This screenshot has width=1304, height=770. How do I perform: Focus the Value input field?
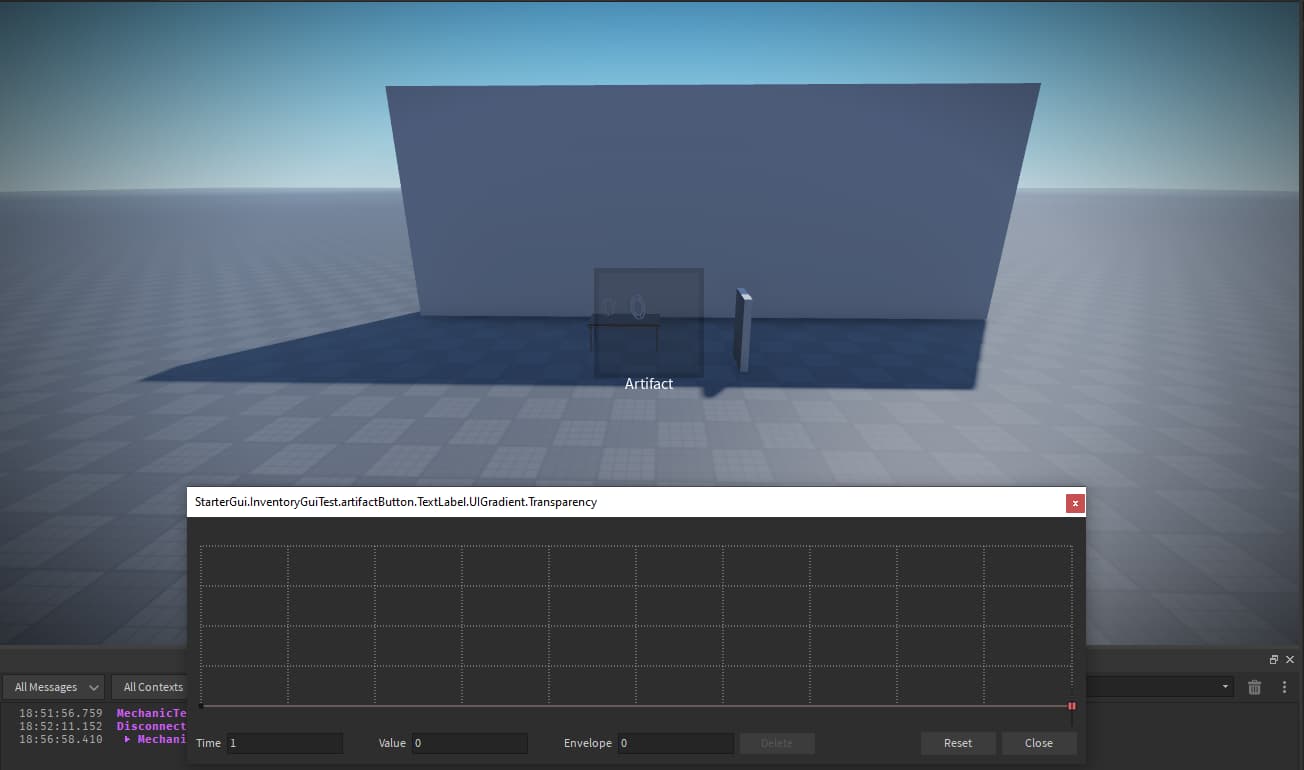[x=469, y=743]
